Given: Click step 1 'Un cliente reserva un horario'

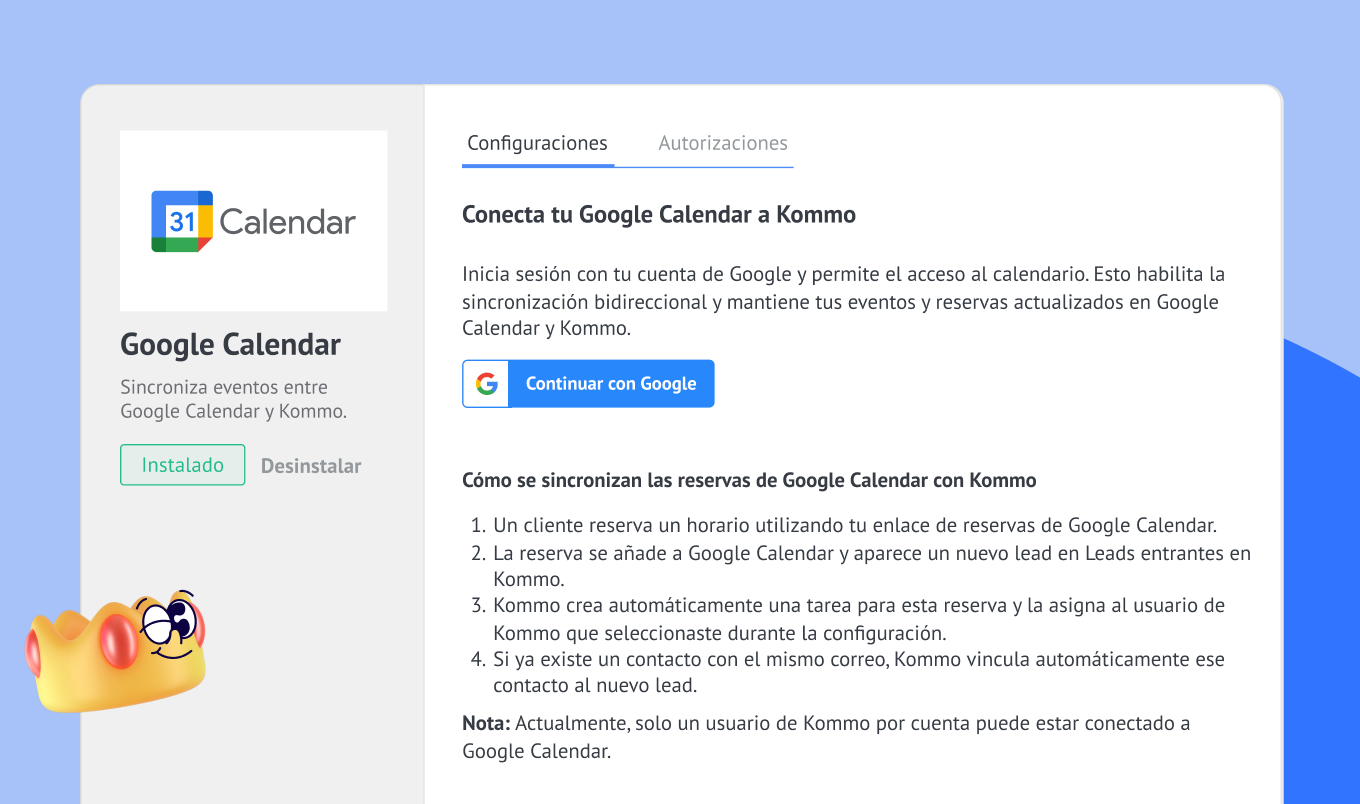Looking at the screenshot, I should (854, 526).
